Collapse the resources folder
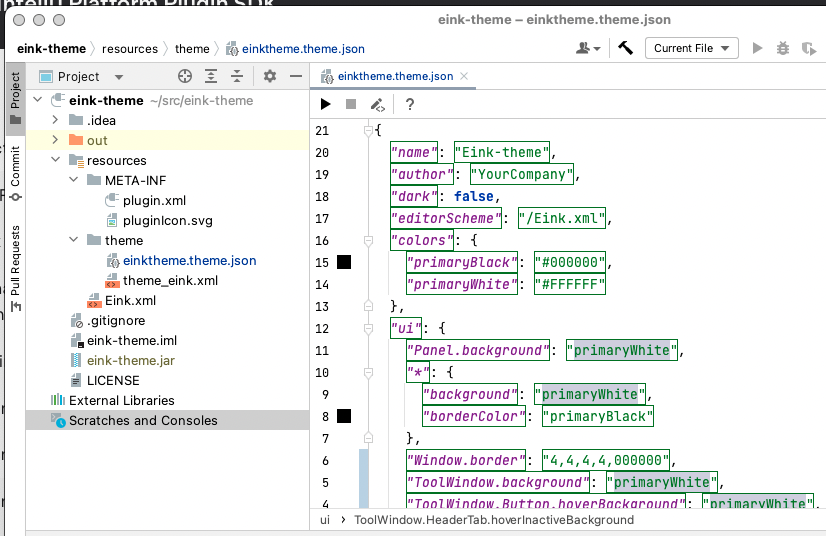 pyautogui.click(x=55, y=159)
